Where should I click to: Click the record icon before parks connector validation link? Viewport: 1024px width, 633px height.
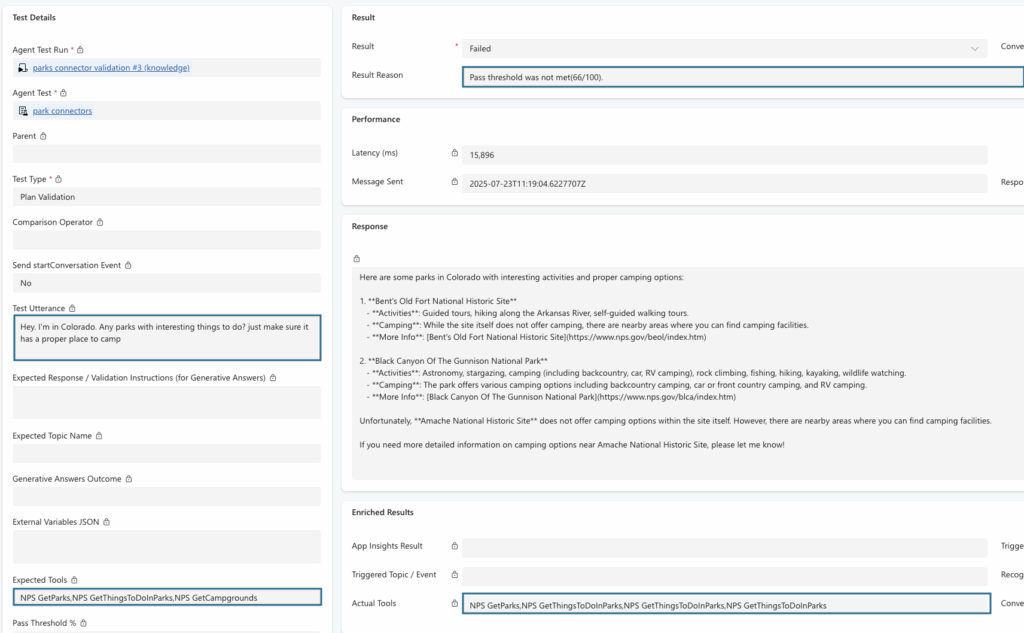click(x=23, y=68)
